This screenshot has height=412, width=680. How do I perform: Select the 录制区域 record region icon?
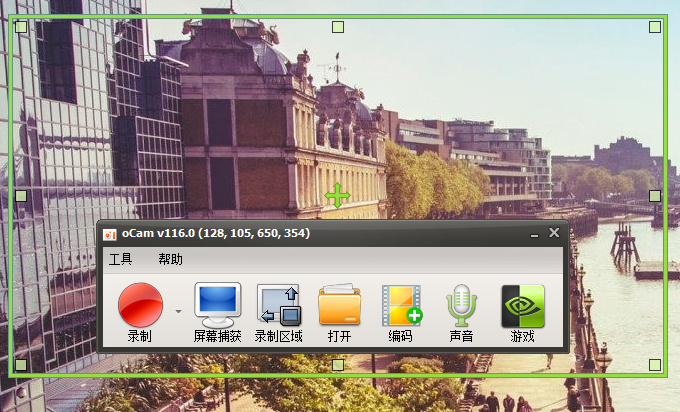[x=278, y=312]
